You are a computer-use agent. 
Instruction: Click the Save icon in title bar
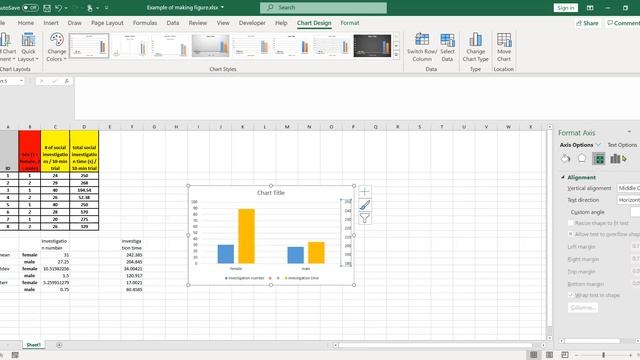pos(47,8)
